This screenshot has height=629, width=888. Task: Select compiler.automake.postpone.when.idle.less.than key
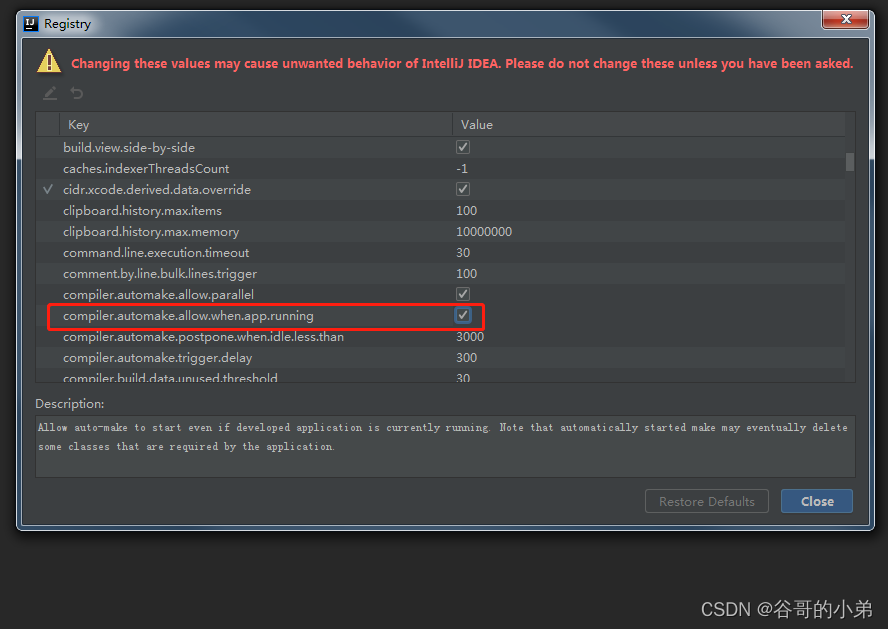tap(203, 337)
